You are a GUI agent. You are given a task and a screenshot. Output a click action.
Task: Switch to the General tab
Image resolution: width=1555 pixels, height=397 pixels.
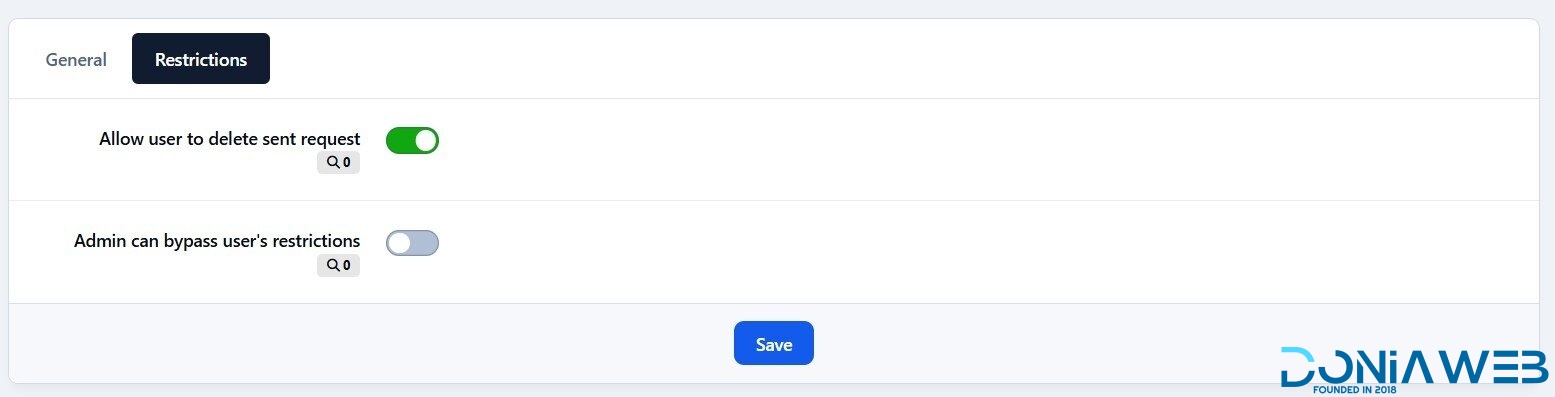(76, 59)
